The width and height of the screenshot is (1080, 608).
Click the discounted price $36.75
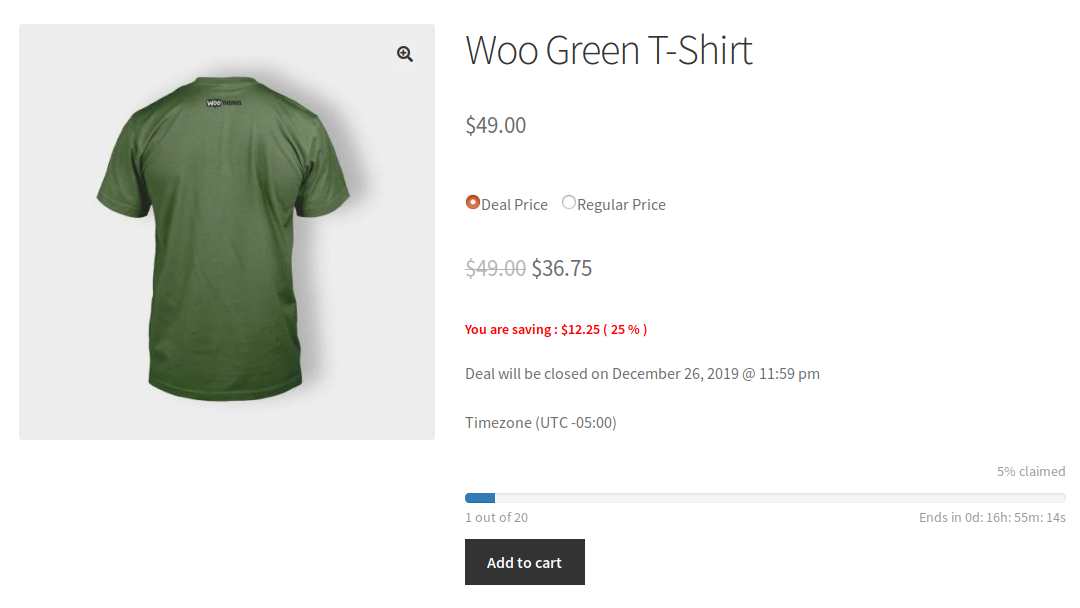(x=562, y=267)
